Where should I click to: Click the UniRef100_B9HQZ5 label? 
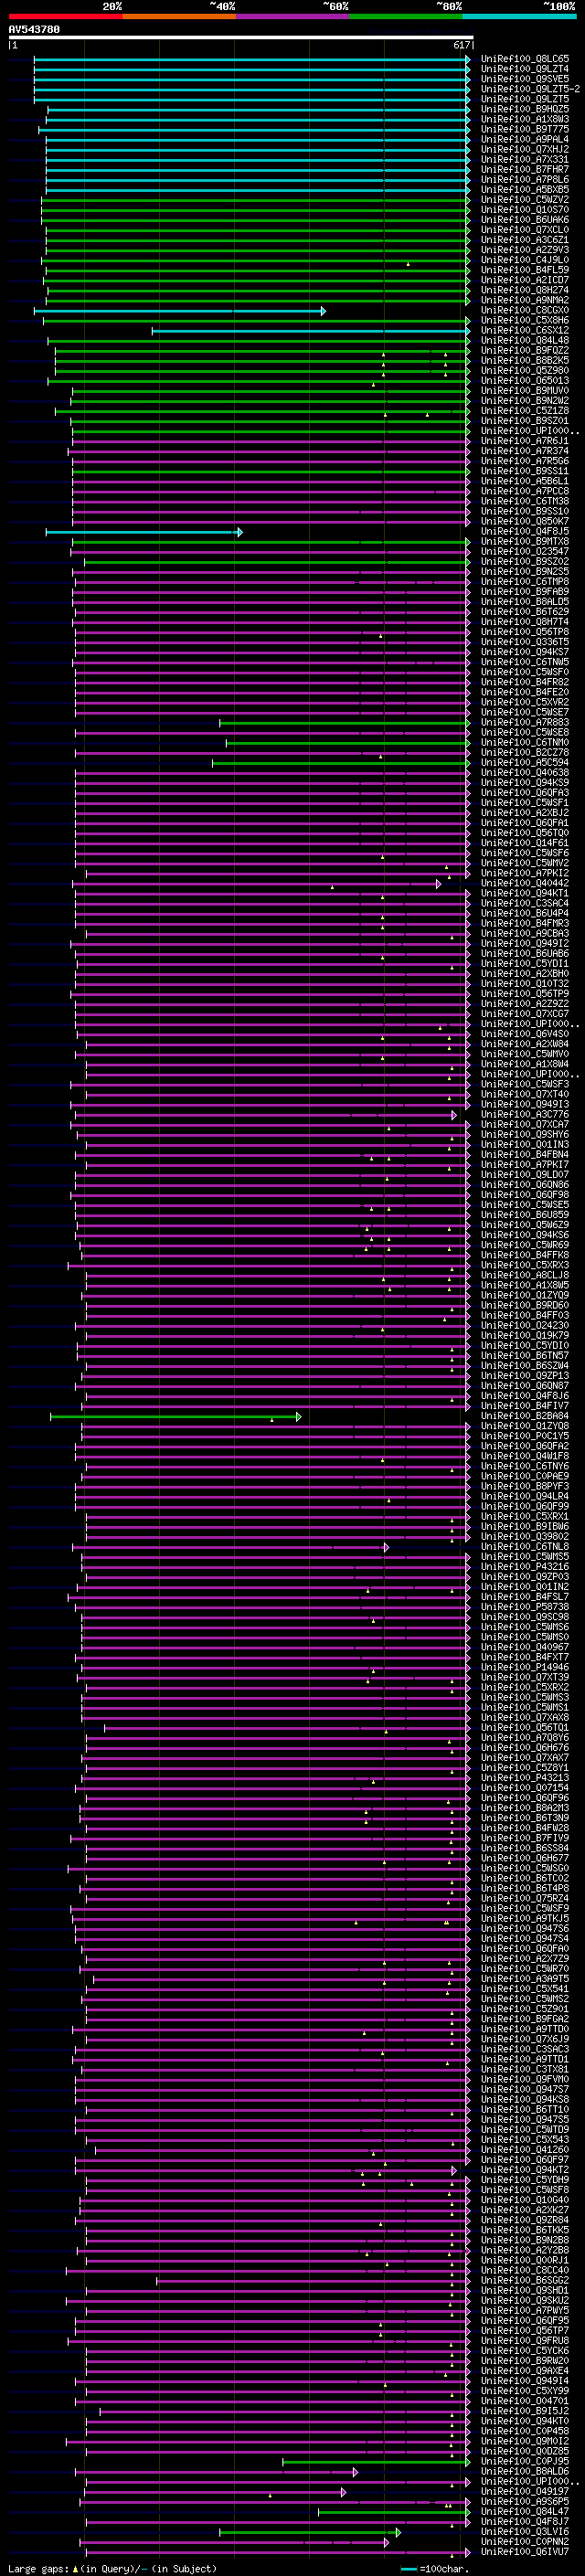pos(524,109)
